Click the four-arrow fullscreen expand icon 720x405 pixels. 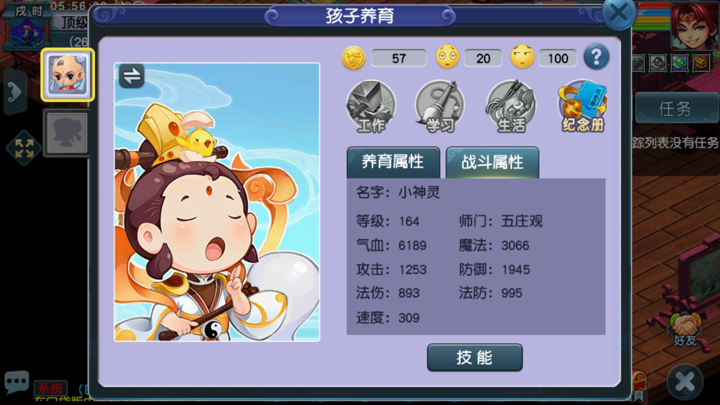24,148
